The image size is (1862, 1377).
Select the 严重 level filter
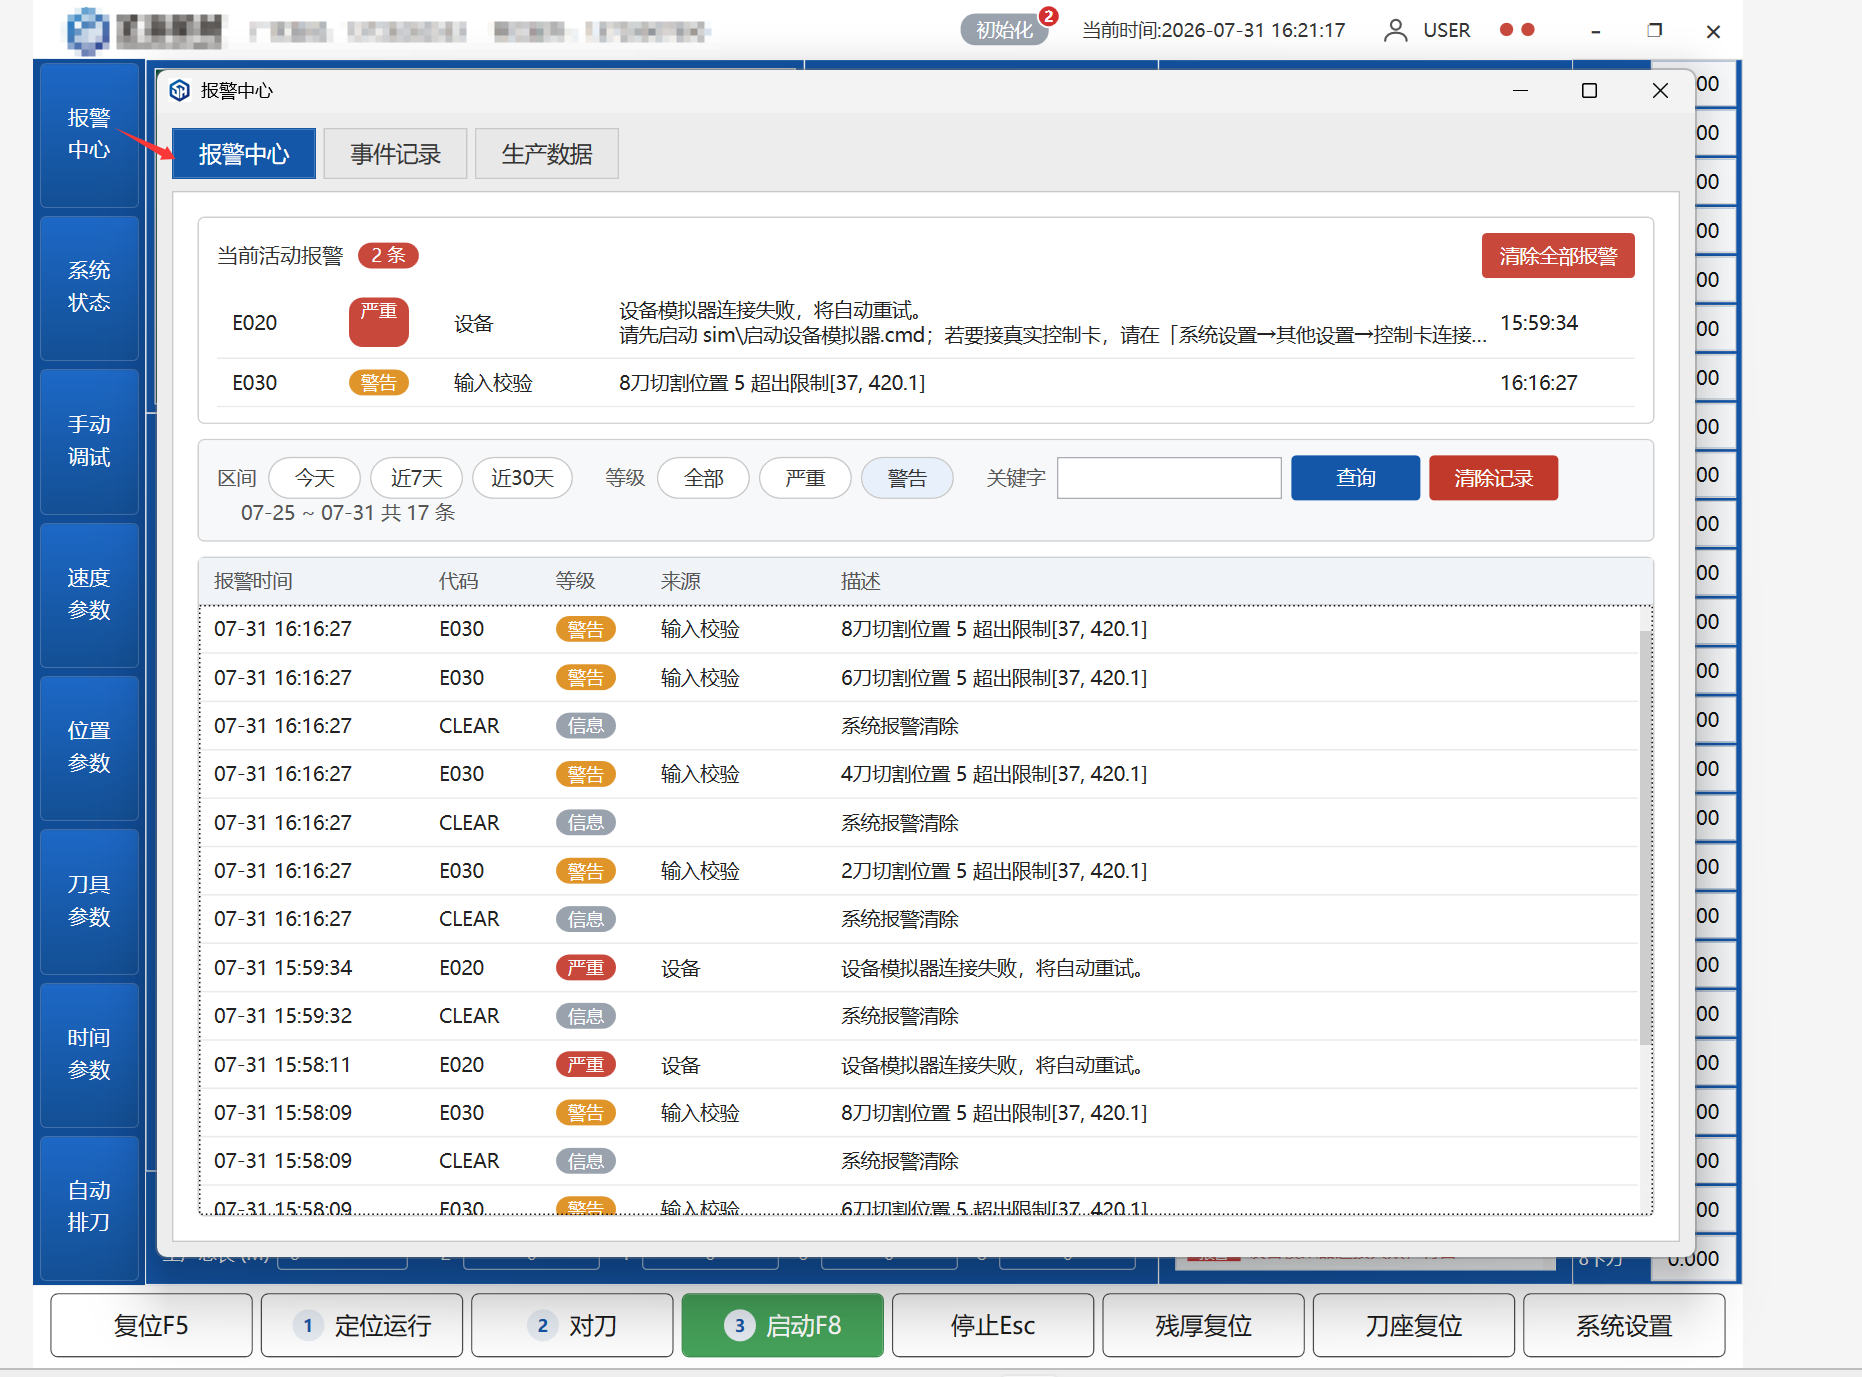[805, 478]
